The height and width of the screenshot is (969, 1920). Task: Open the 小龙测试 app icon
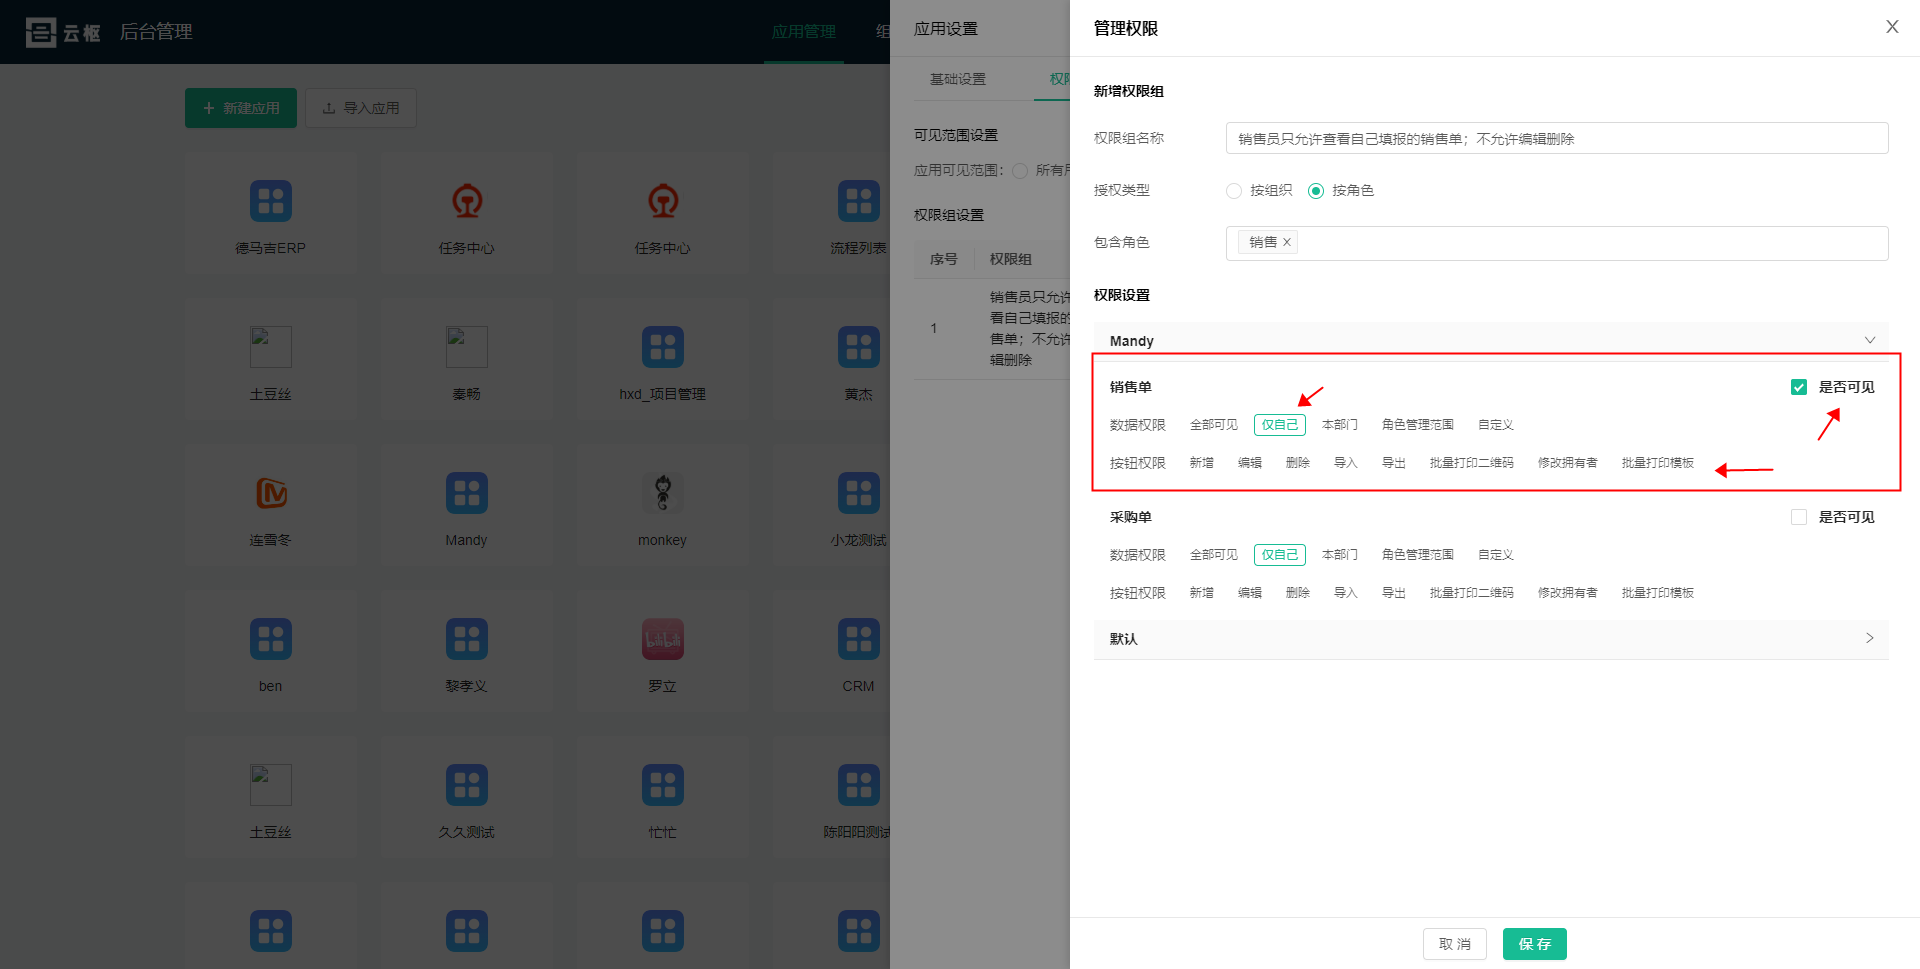[858, 493]
